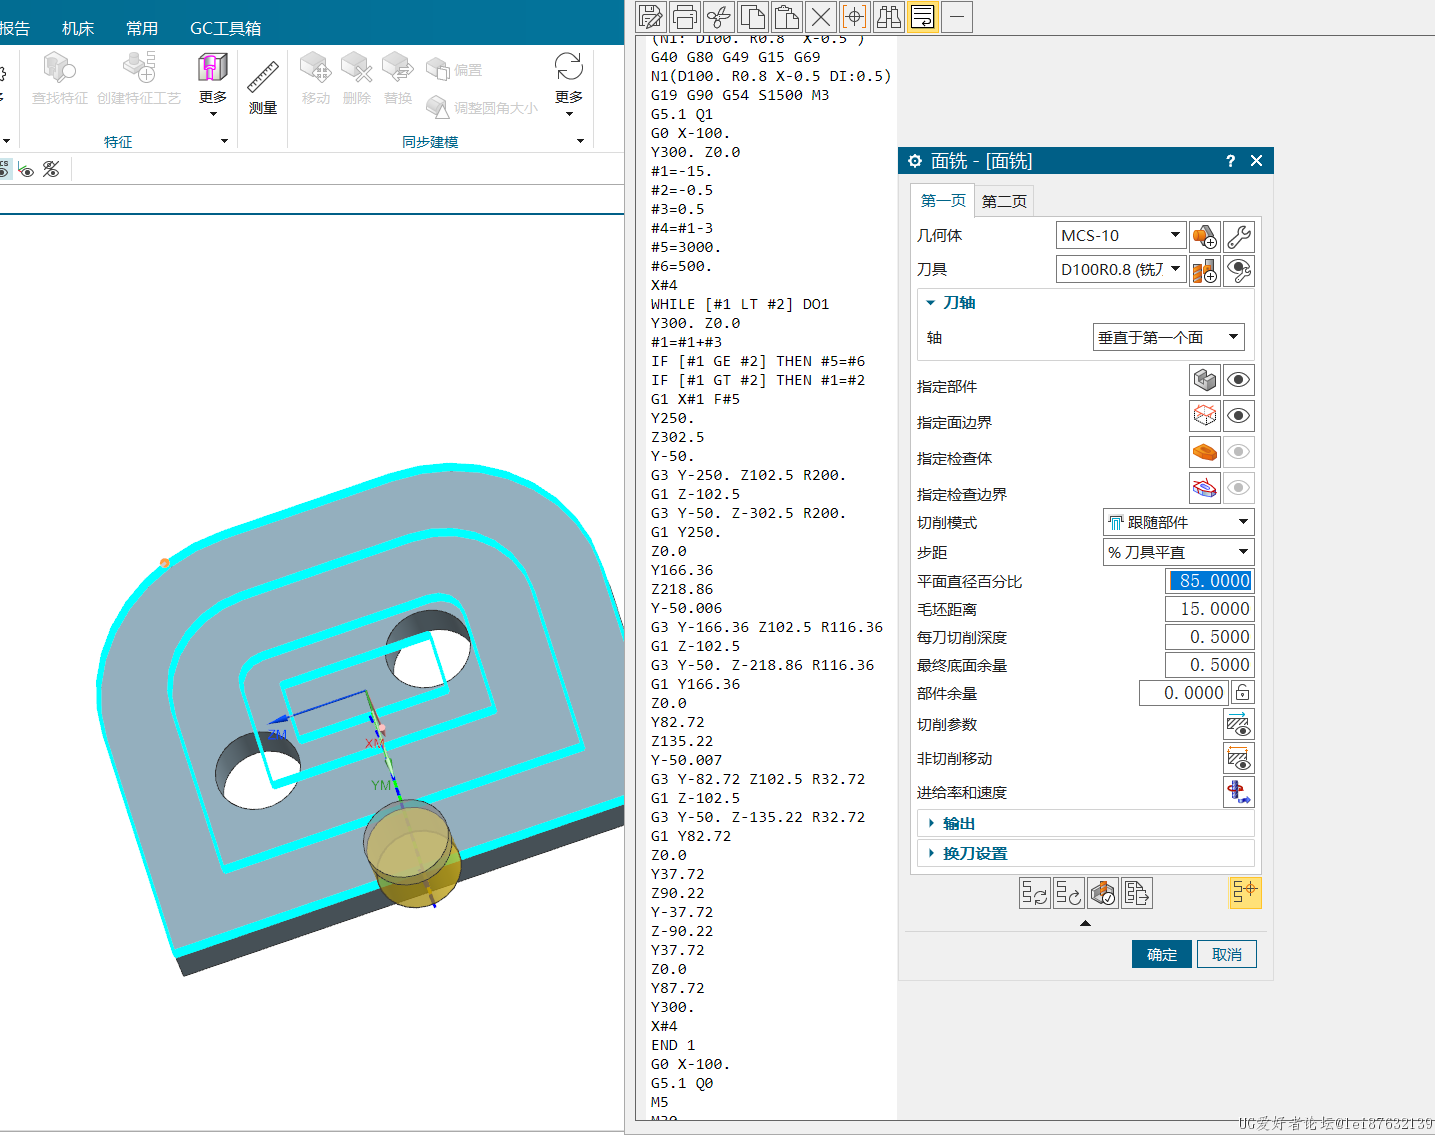Click the new geometry icon beside MCS-10
1435x1135 pixels.
coord(1205,236)
